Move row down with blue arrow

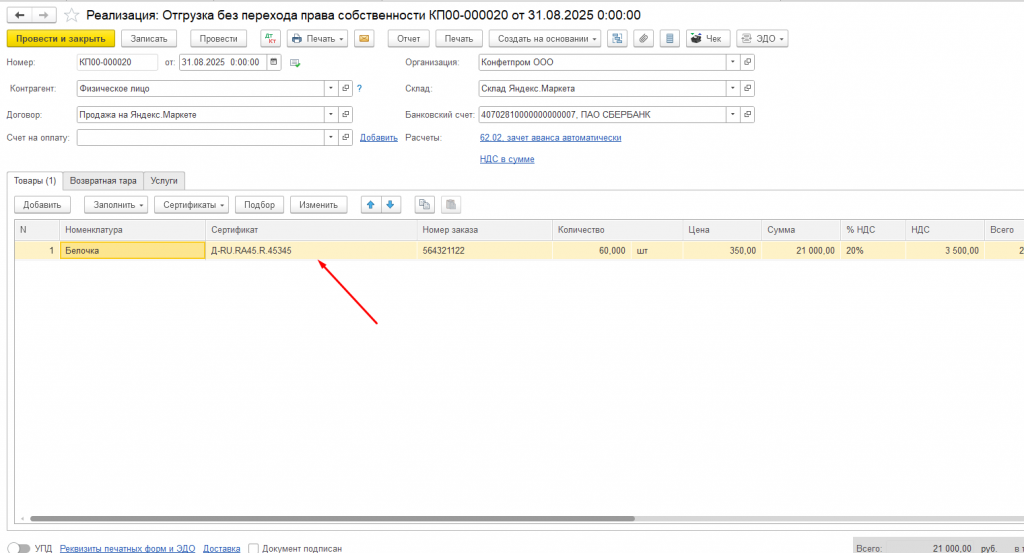(391, 204)
